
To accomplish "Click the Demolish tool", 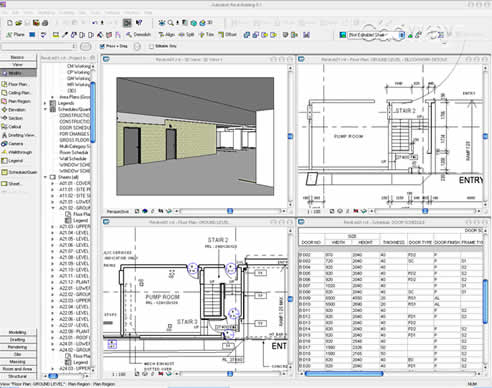I will [x=138, y=34].
